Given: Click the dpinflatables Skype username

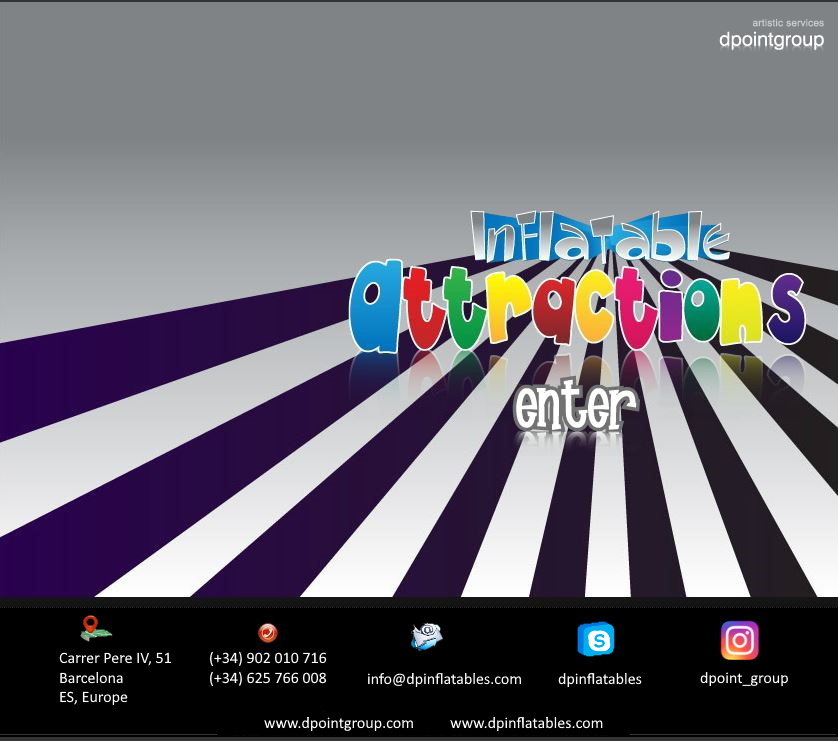Looking at the screenshot, I should tap(599, 679).
